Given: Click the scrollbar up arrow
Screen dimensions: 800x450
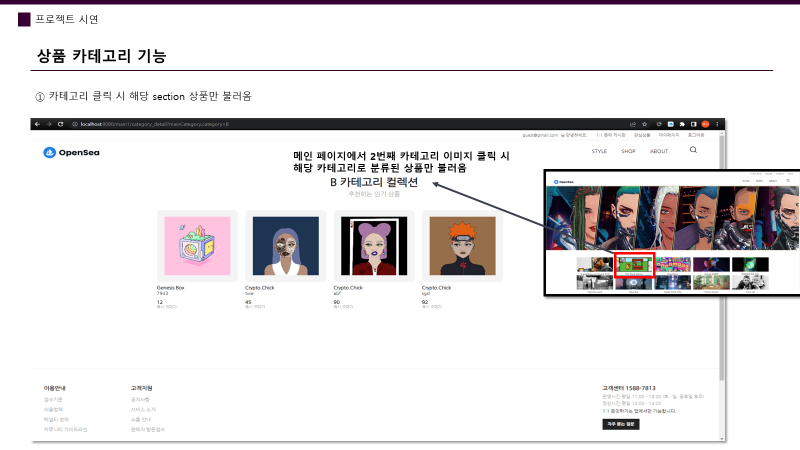Looking at the screenshot, I should 721,133.
